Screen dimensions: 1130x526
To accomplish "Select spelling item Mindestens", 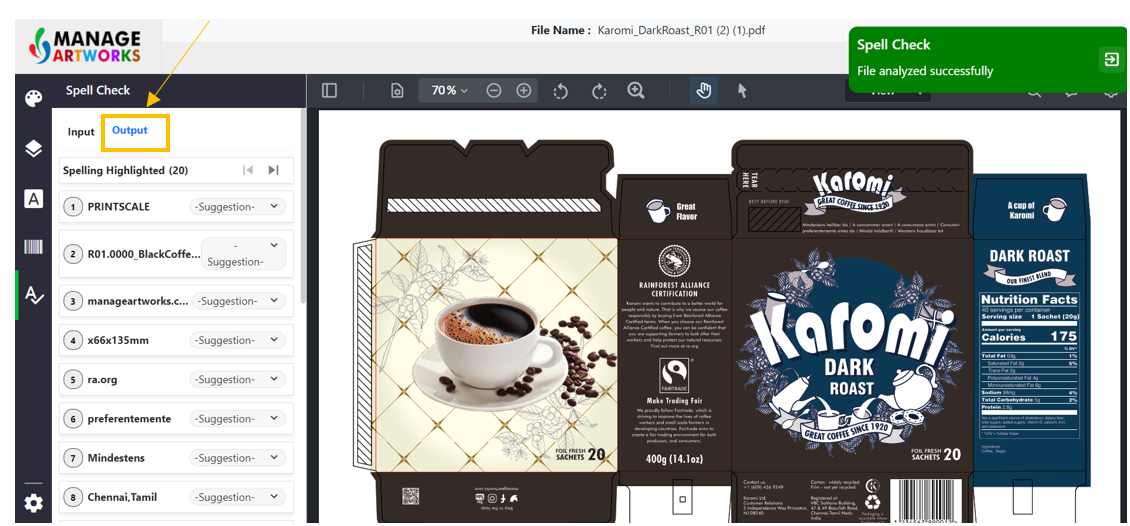I will [116, 458].
